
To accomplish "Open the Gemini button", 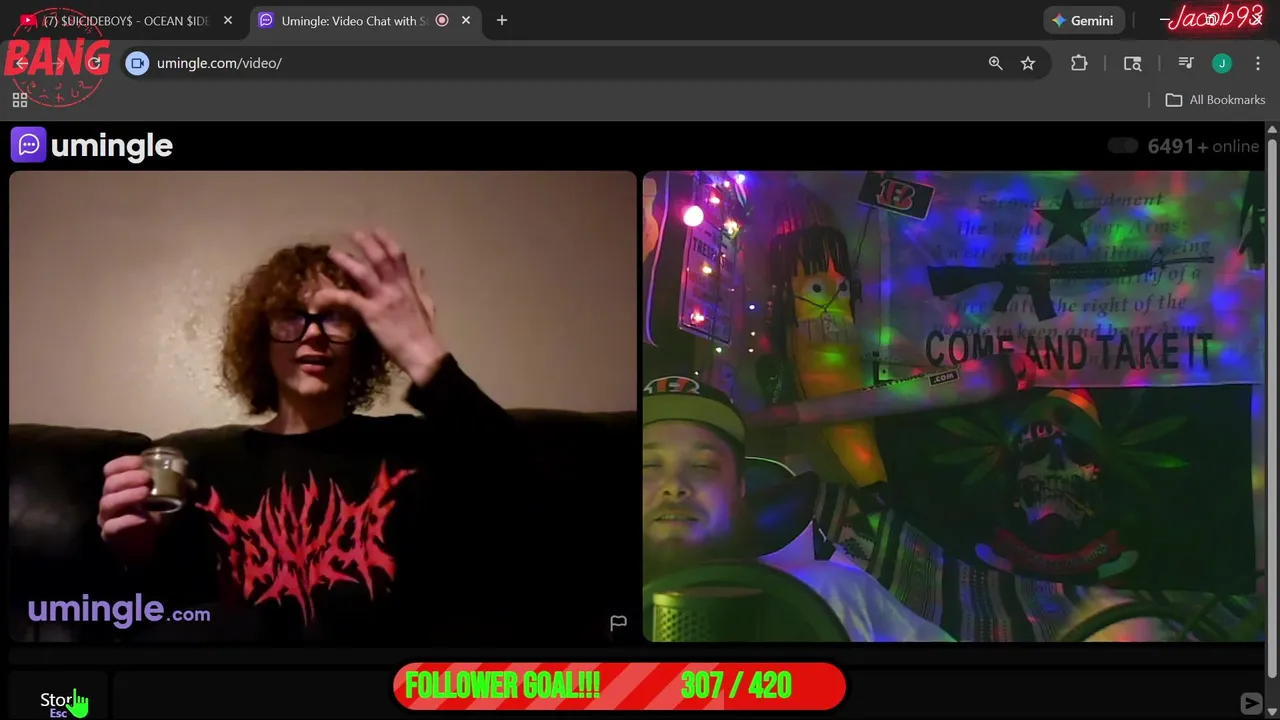I will coord(1083,20).
